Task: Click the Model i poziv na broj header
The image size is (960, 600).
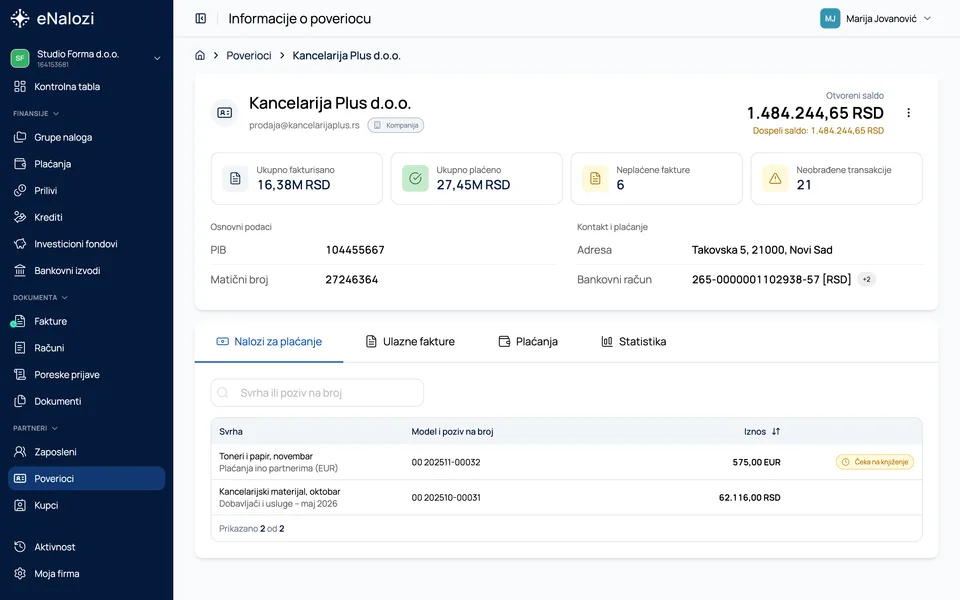Action: pos(452,432)
